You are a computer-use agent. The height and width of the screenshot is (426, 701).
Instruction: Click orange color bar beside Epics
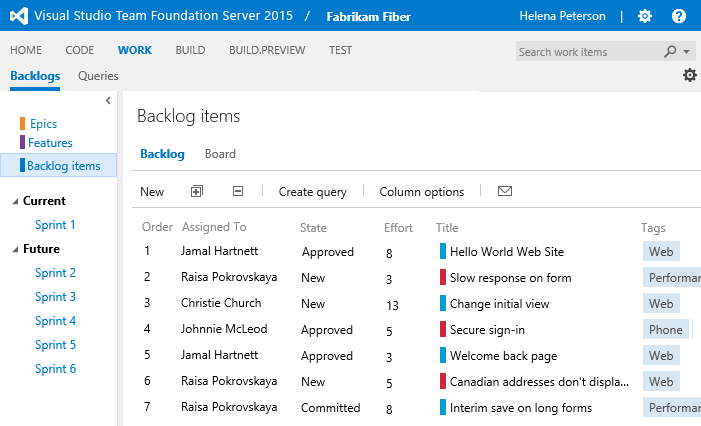click(x=22, y=123)
